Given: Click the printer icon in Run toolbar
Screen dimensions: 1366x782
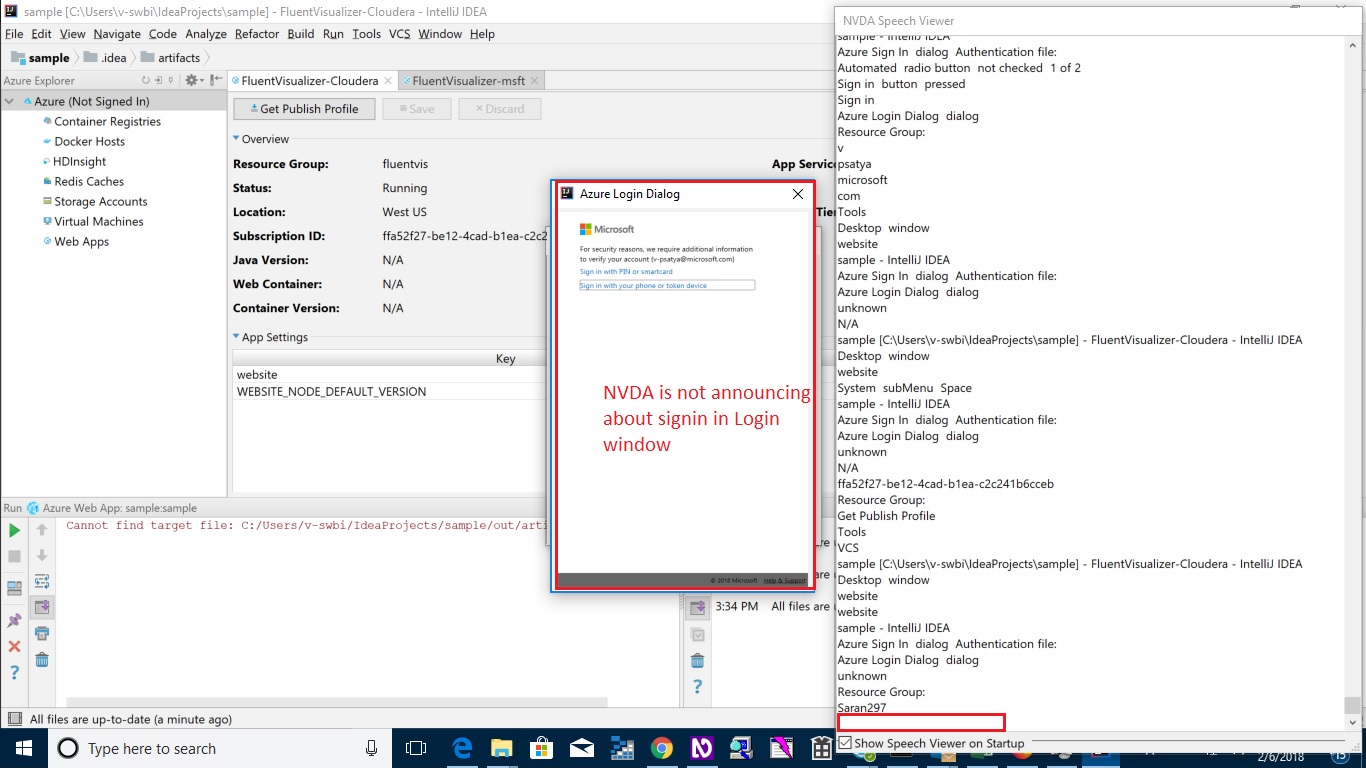Looking at the screenshot, I should tap(41, 633).
